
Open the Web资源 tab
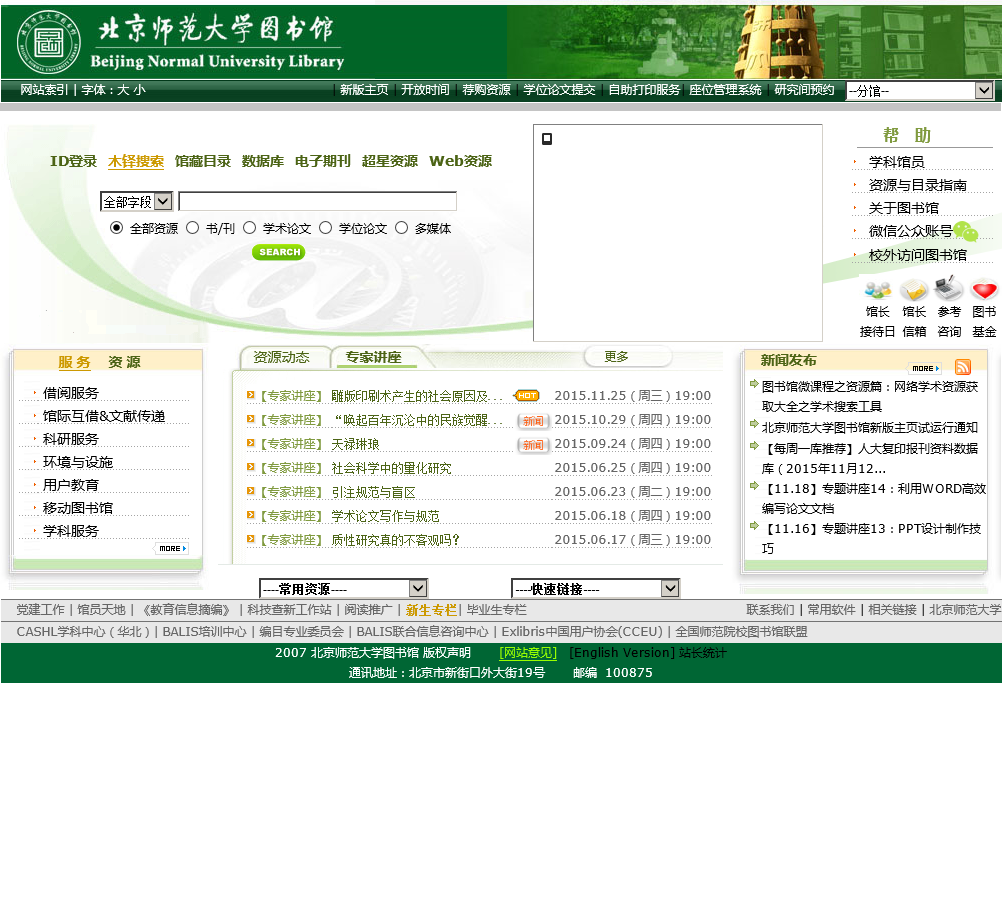pyautogui.click(x=460, y=162)
